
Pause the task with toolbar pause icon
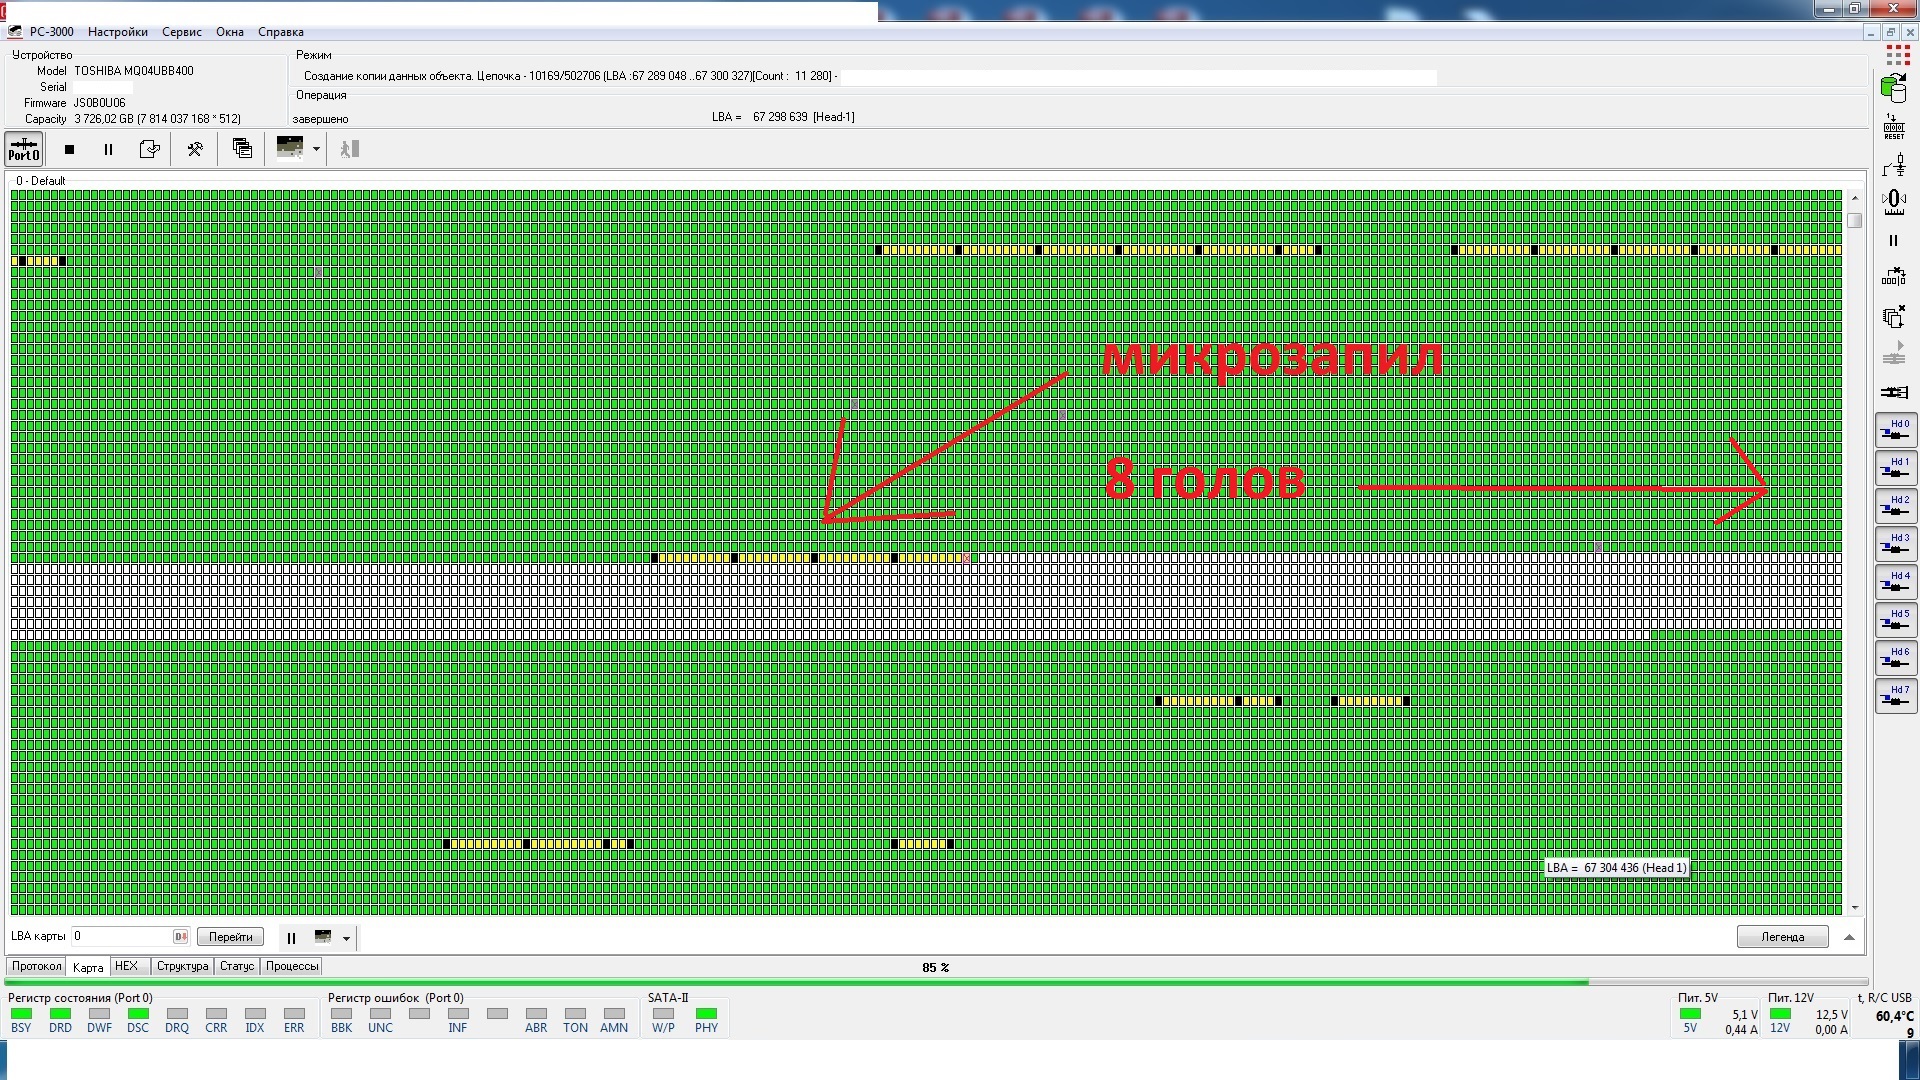(x=108, y=149)
